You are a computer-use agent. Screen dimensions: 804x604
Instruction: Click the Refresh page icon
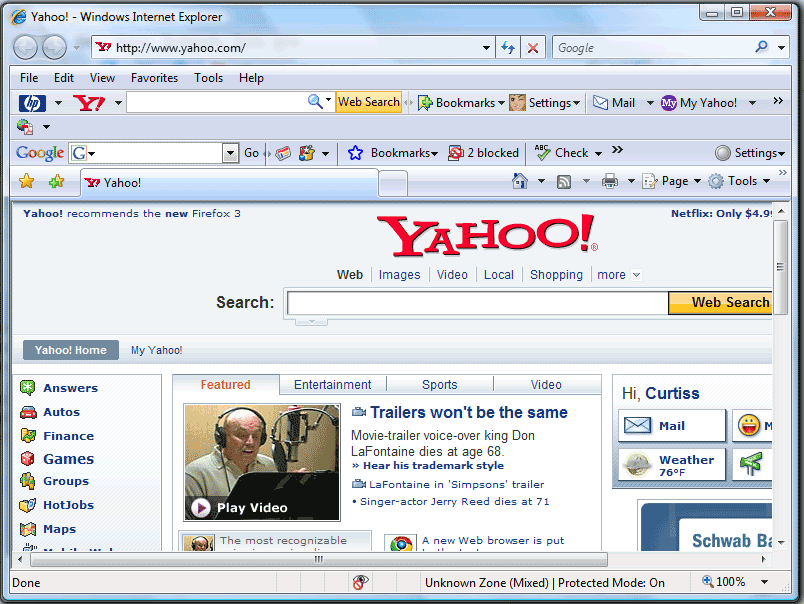pos(508,48)
